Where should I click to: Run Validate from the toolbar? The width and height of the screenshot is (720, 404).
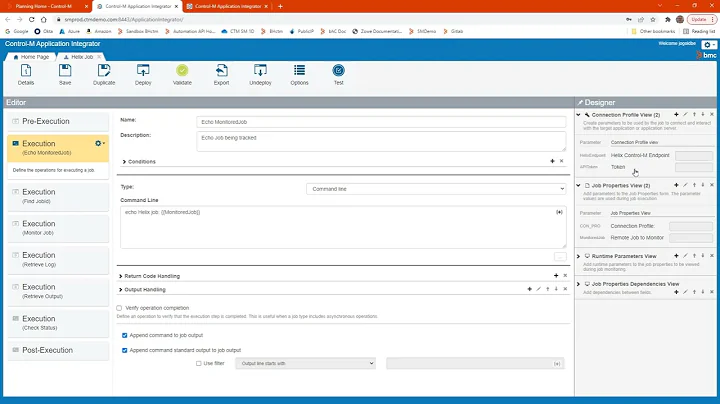[182, 74]
